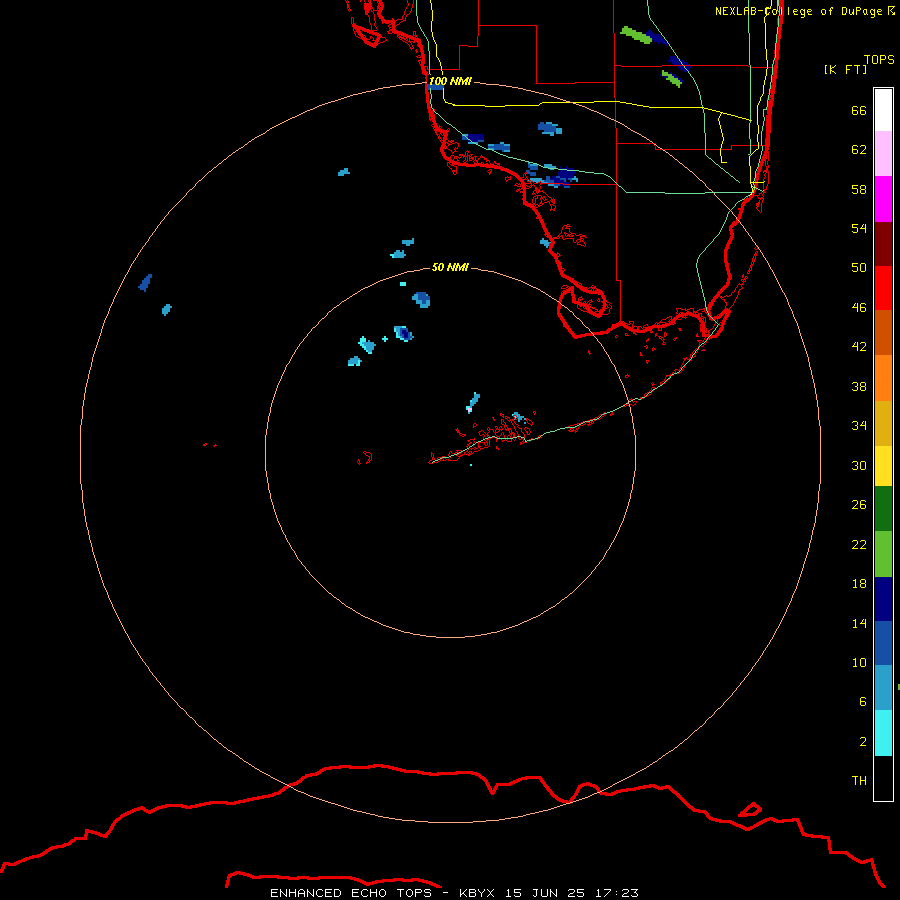This screenshot has height=900, width=900.
Task: Pick the bright orange legend swatch
Action: coord(883,378)
